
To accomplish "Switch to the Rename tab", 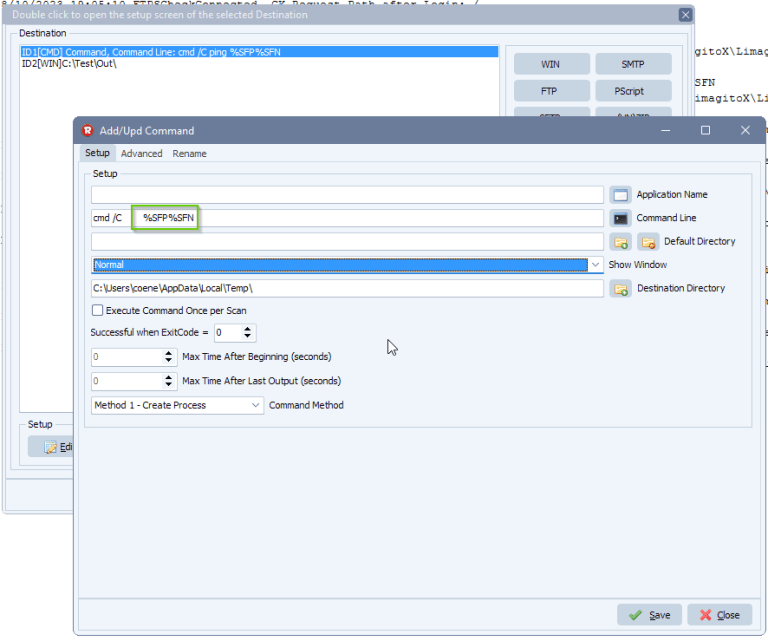I will (x=189, y=154).
